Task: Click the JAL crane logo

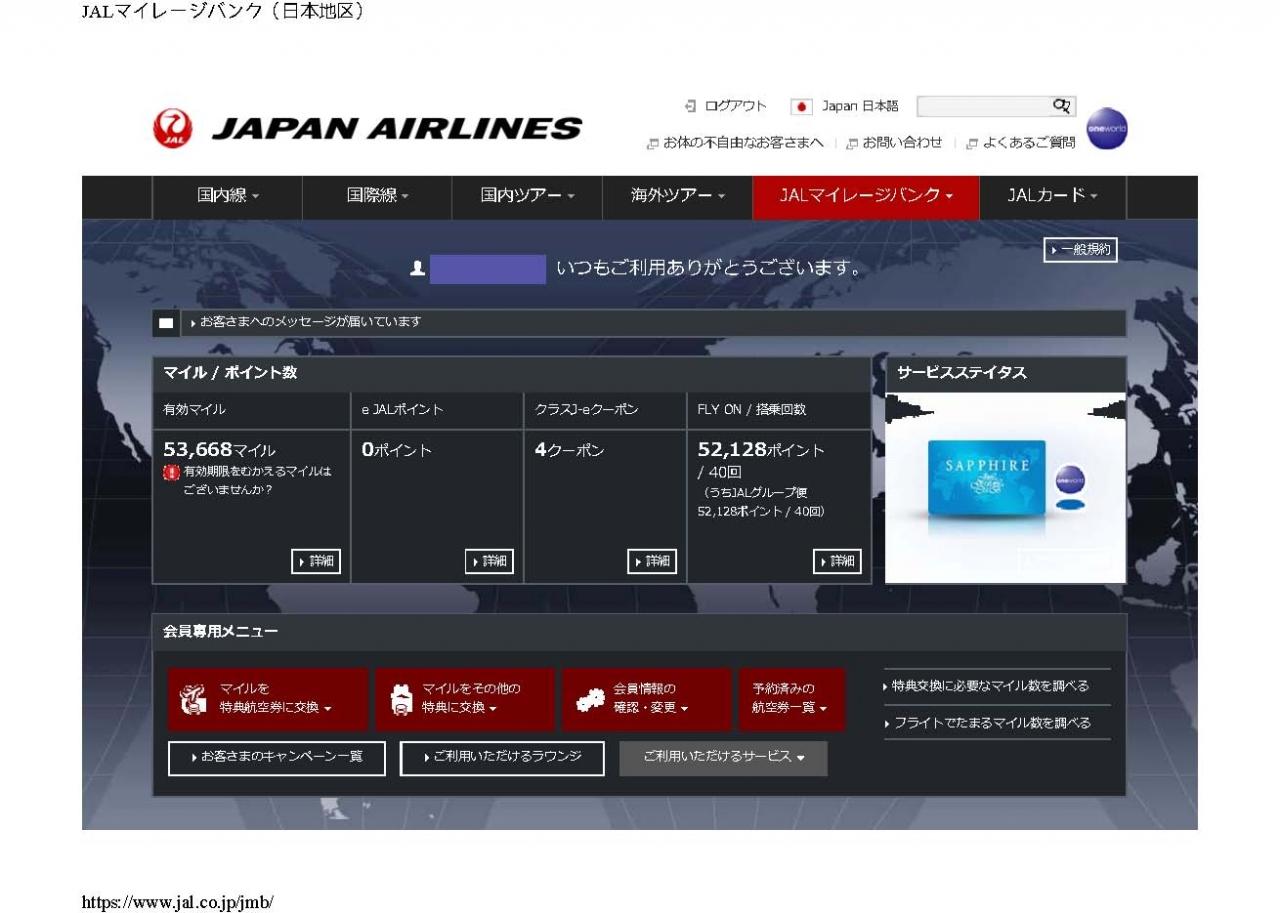Action: pos(171,128)
